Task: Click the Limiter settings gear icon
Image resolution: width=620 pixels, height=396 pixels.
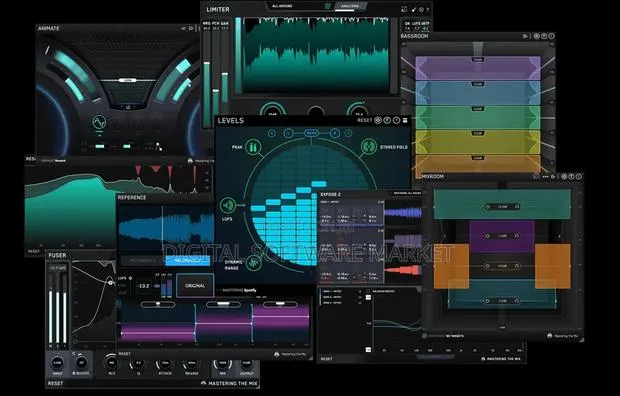Action: pyautogui.click(x=422, y=9)
